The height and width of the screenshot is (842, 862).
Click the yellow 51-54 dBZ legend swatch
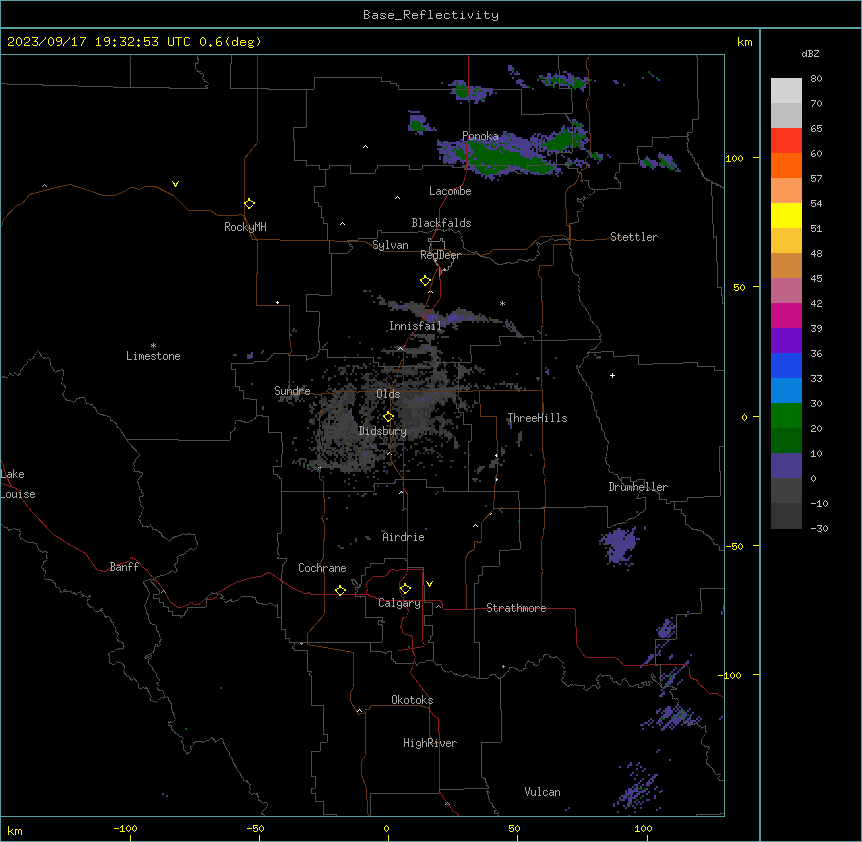pyautogui.click(x=786, y=216)
